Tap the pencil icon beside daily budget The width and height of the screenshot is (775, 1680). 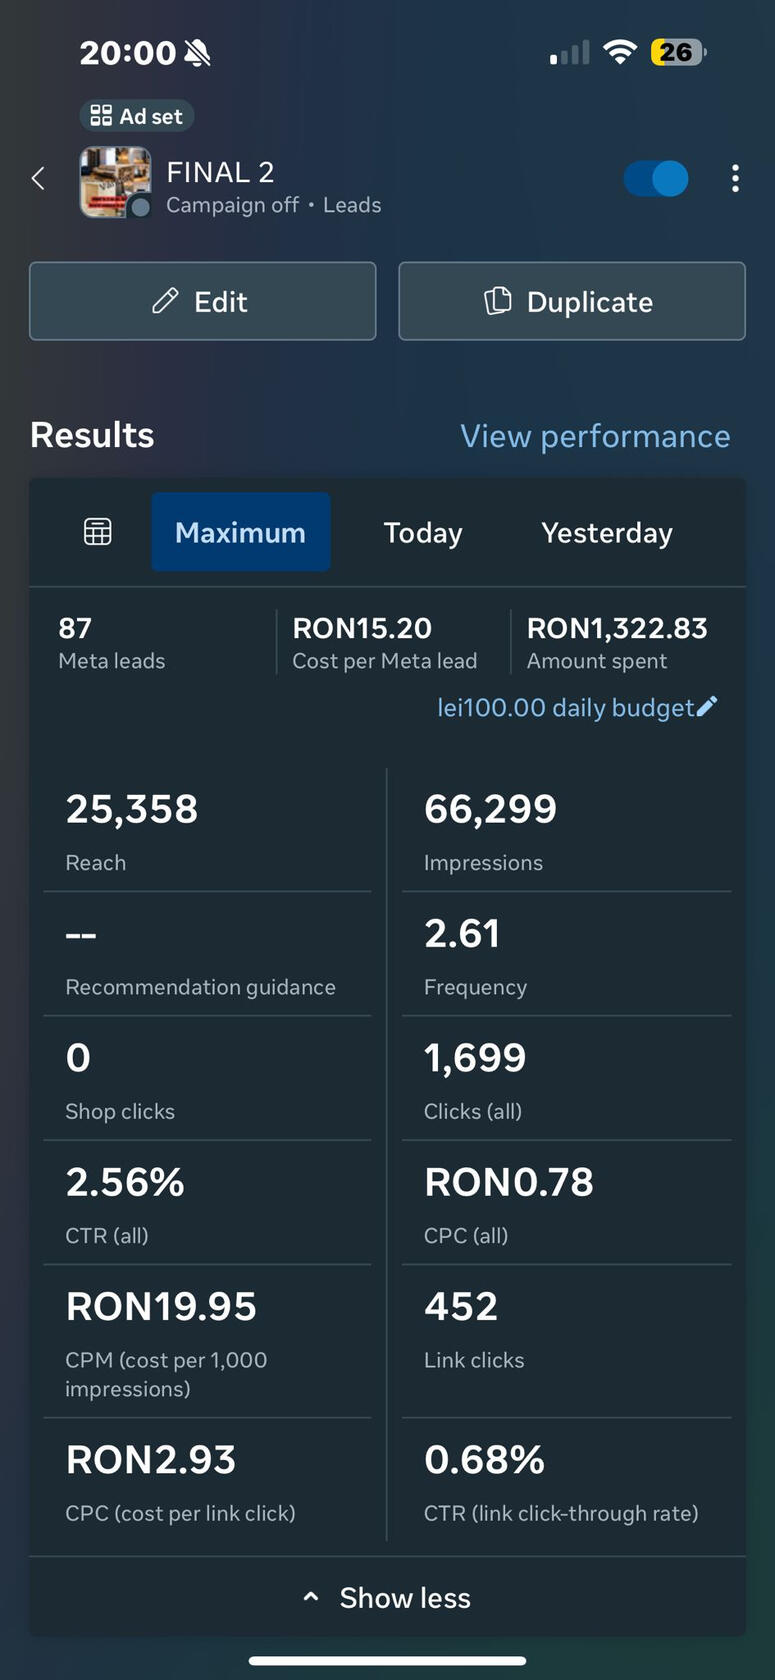click(707, 707)
